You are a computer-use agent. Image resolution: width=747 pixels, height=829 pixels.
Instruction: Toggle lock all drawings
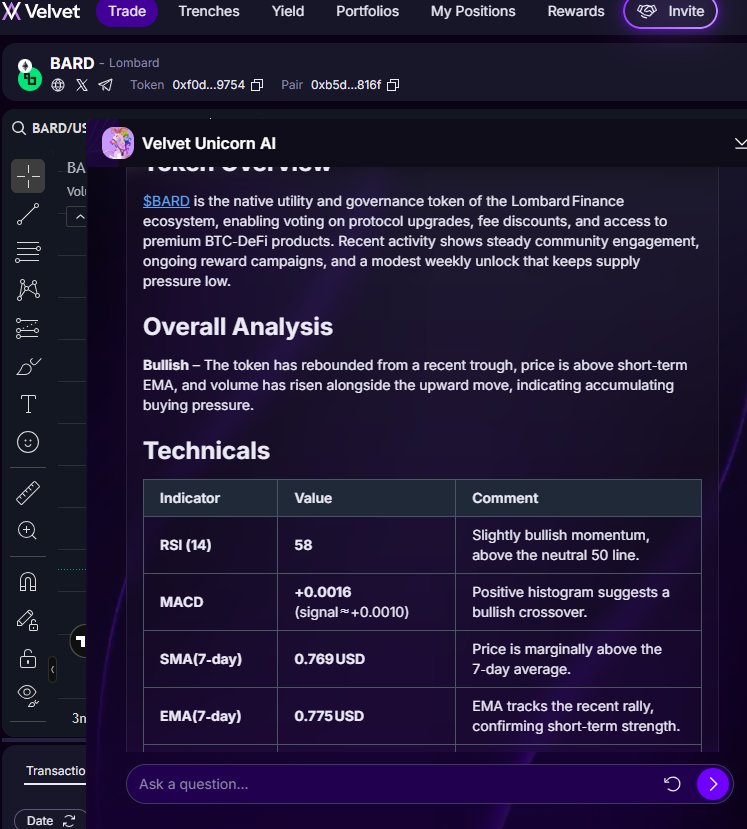(x=28, y=658)
